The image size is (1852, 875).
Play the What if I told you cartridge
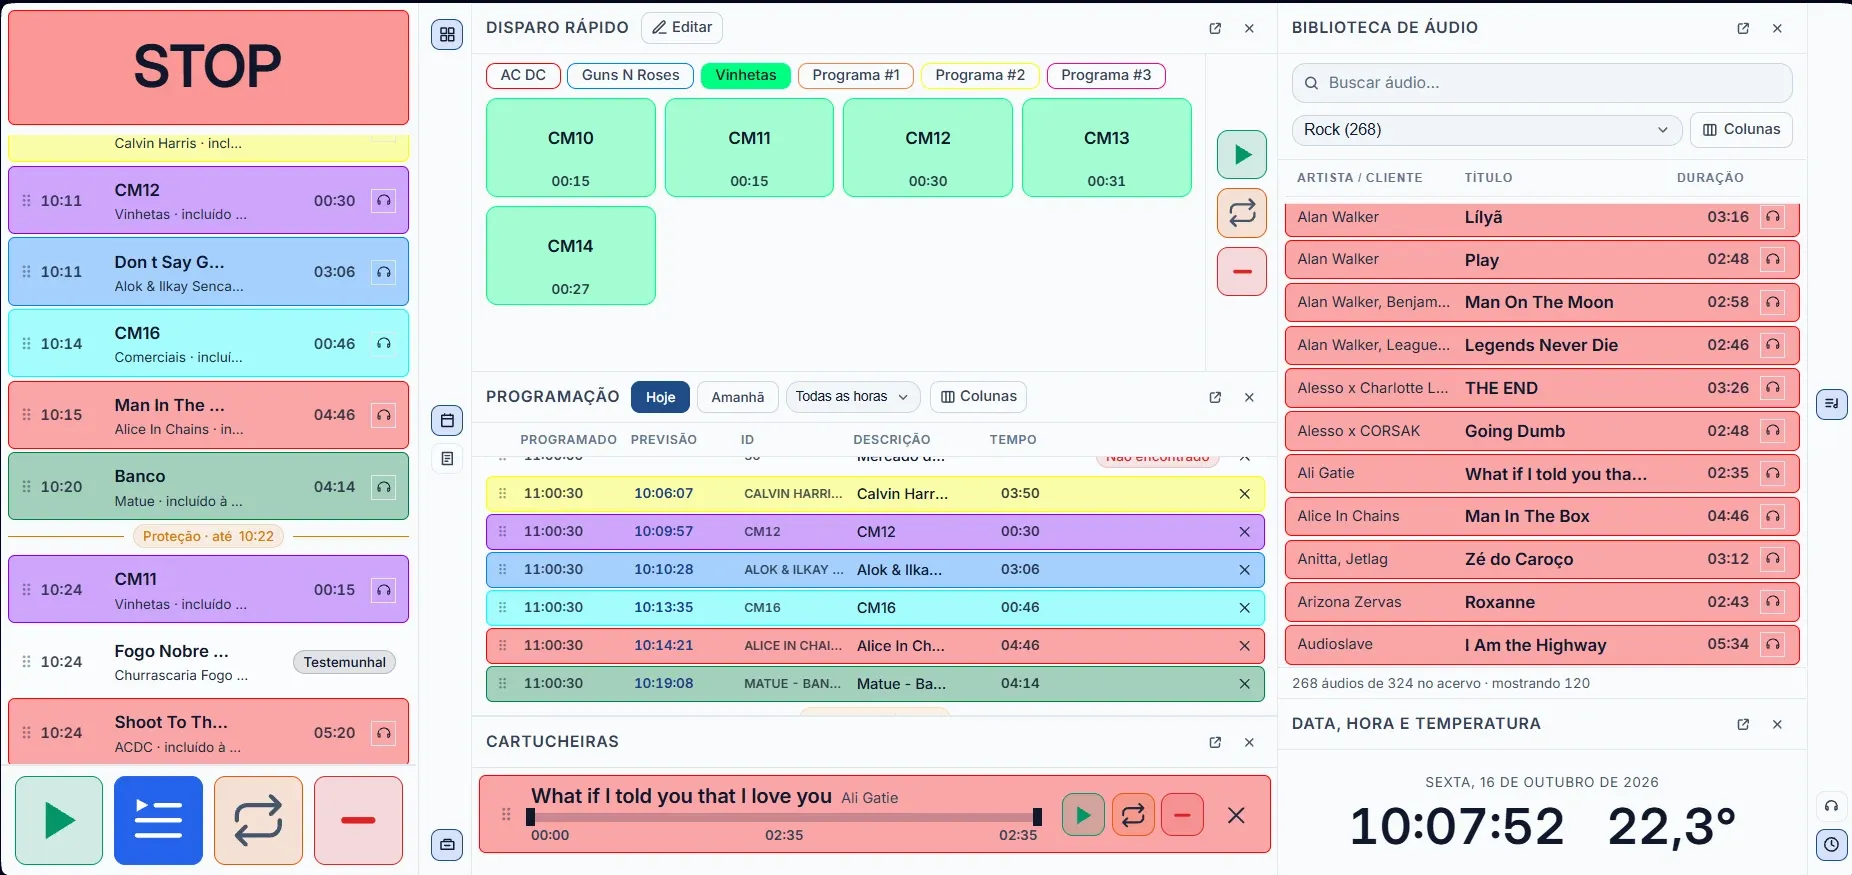coord(1083,815)
